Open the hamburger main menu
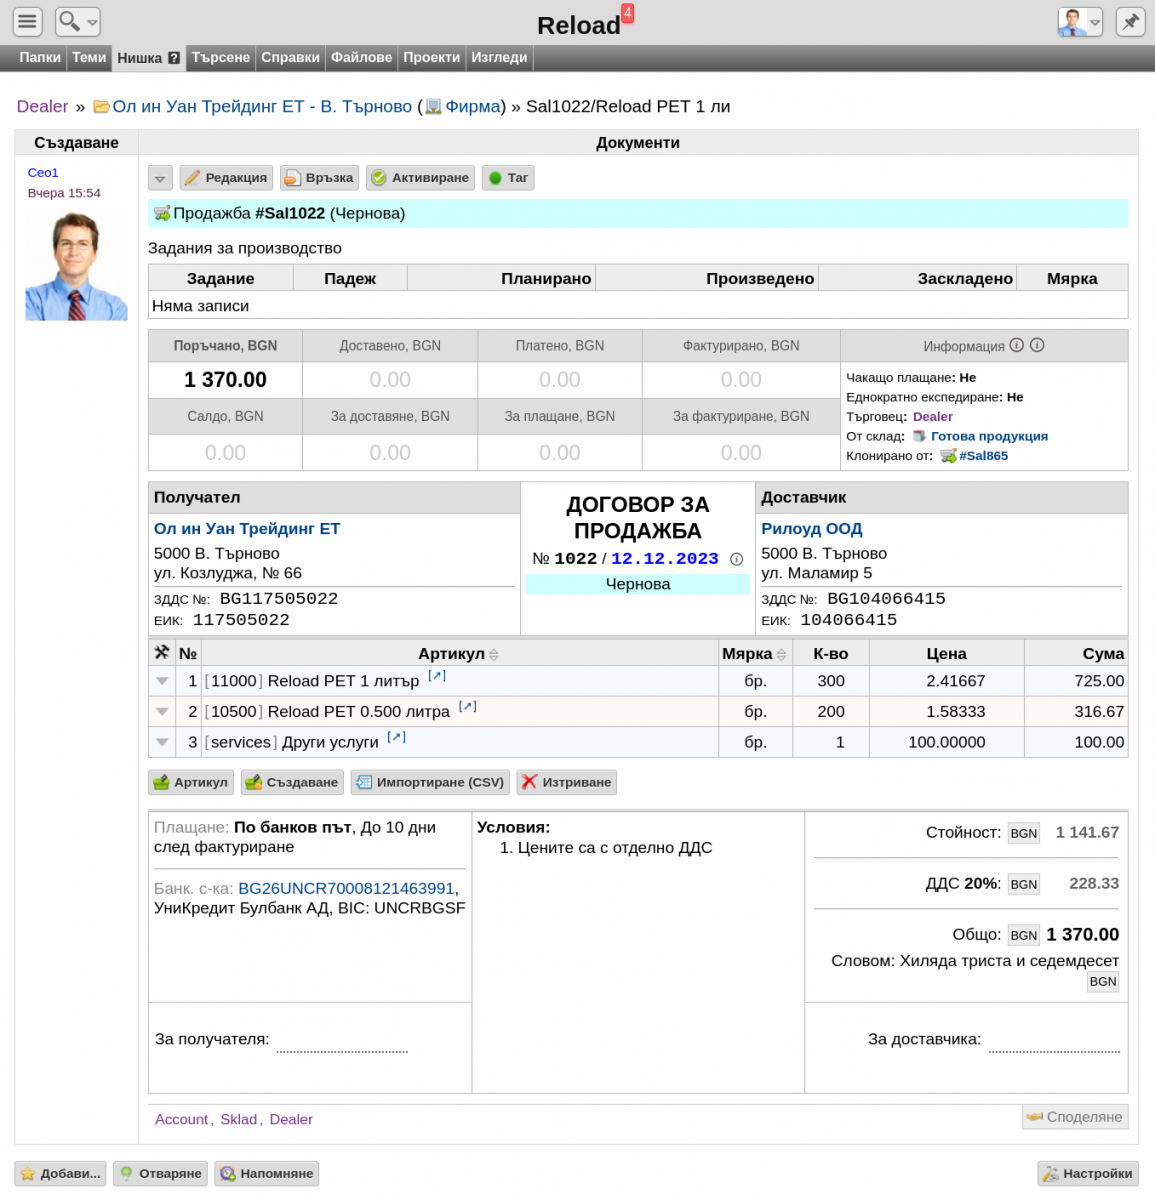The image size is (1155, 1200). 28,21
